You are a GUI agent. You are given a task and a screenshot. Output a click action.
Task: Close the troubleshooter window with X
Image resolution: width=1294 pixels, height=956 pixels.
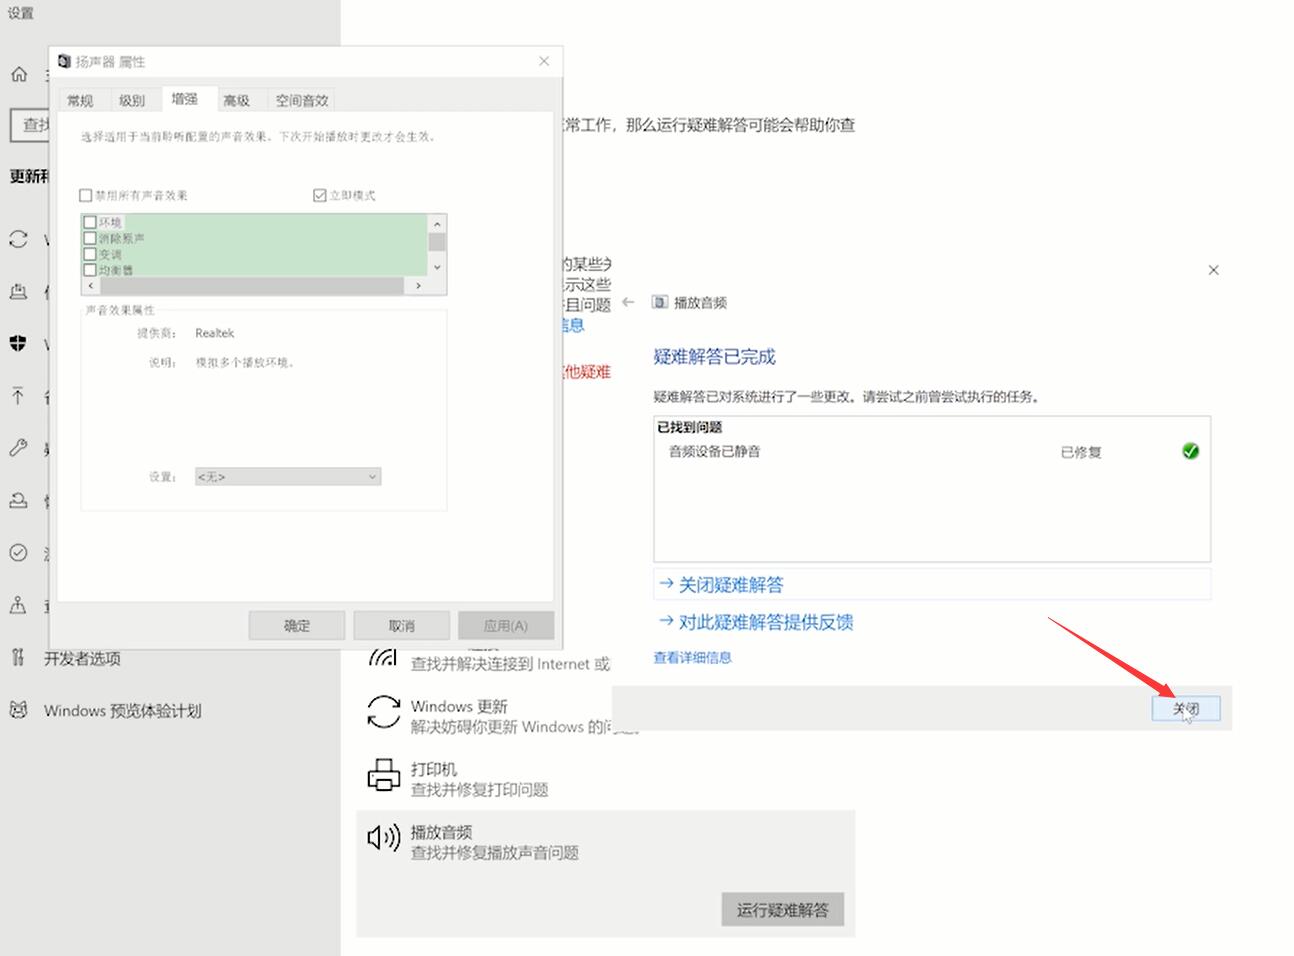click(x=1213, y=270)
